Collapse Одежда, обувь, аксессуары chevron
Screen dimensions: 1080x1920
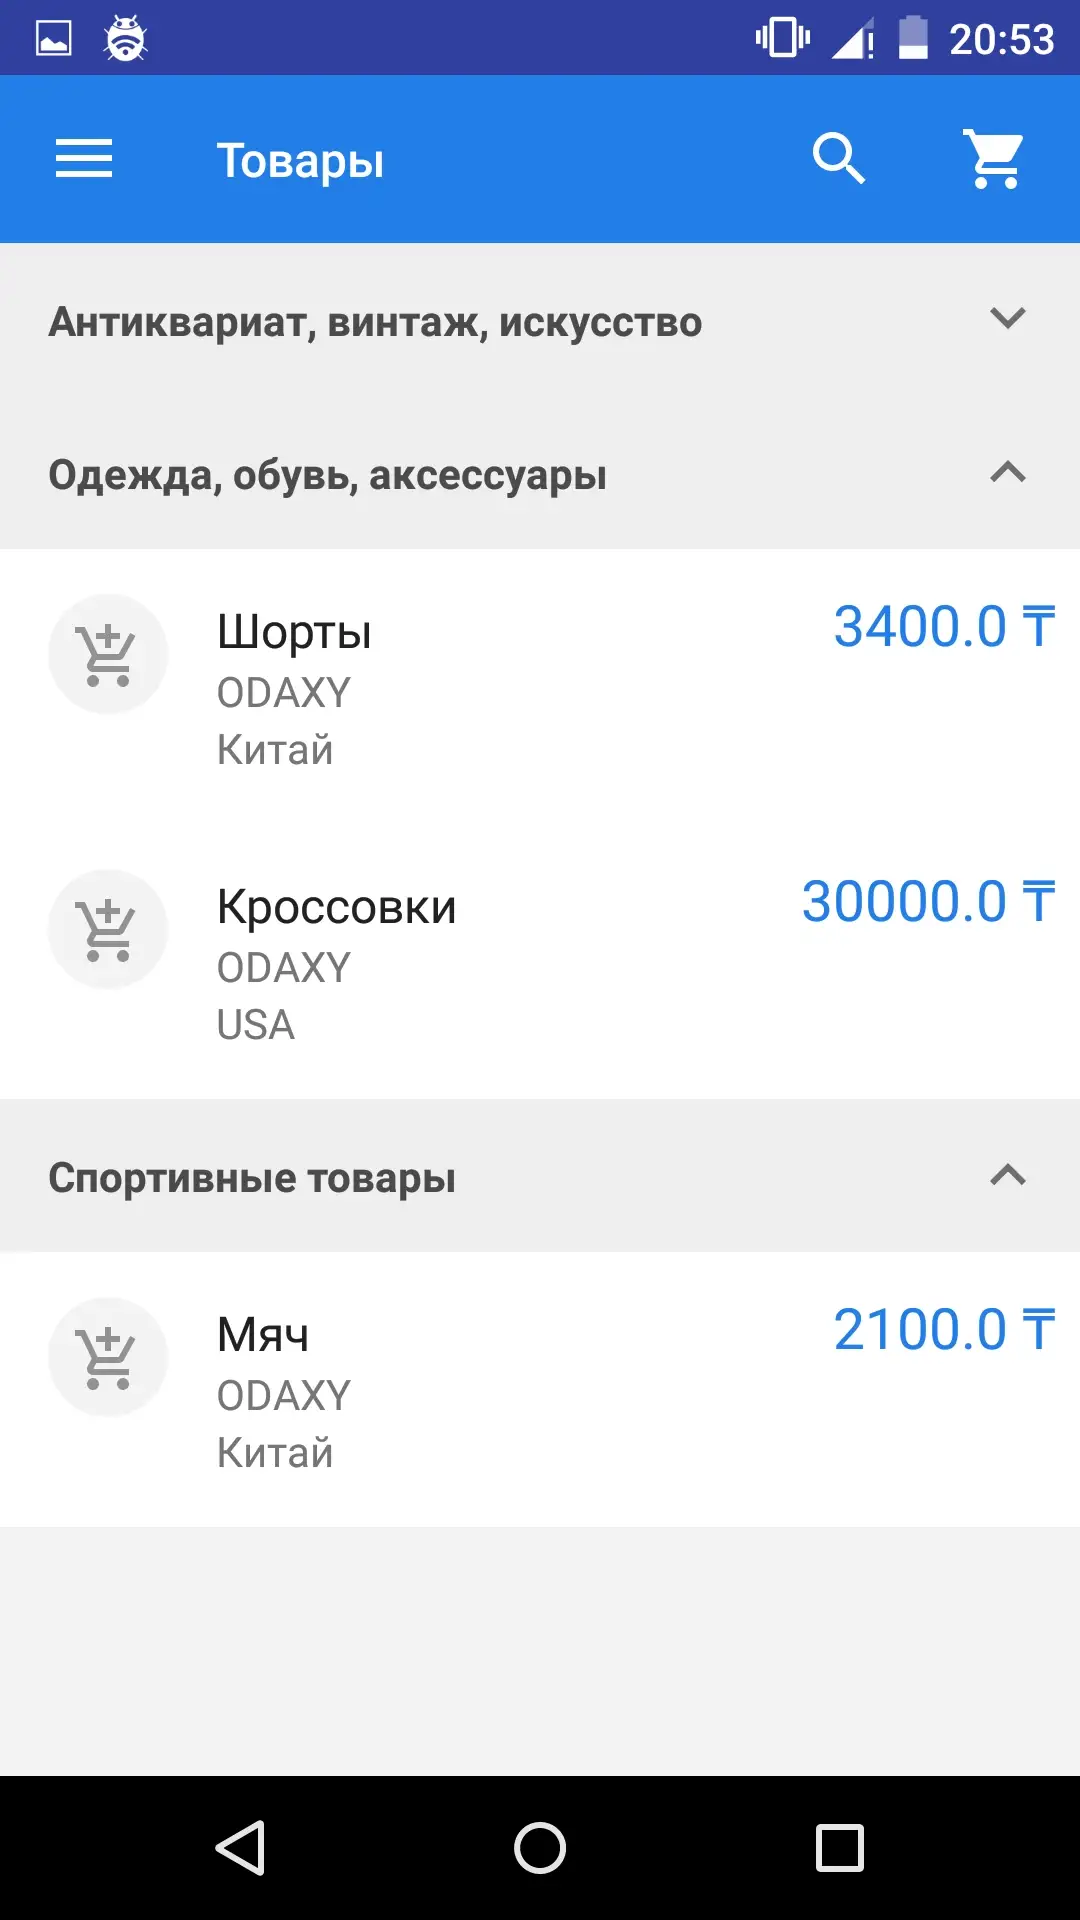click(1007, 472)
